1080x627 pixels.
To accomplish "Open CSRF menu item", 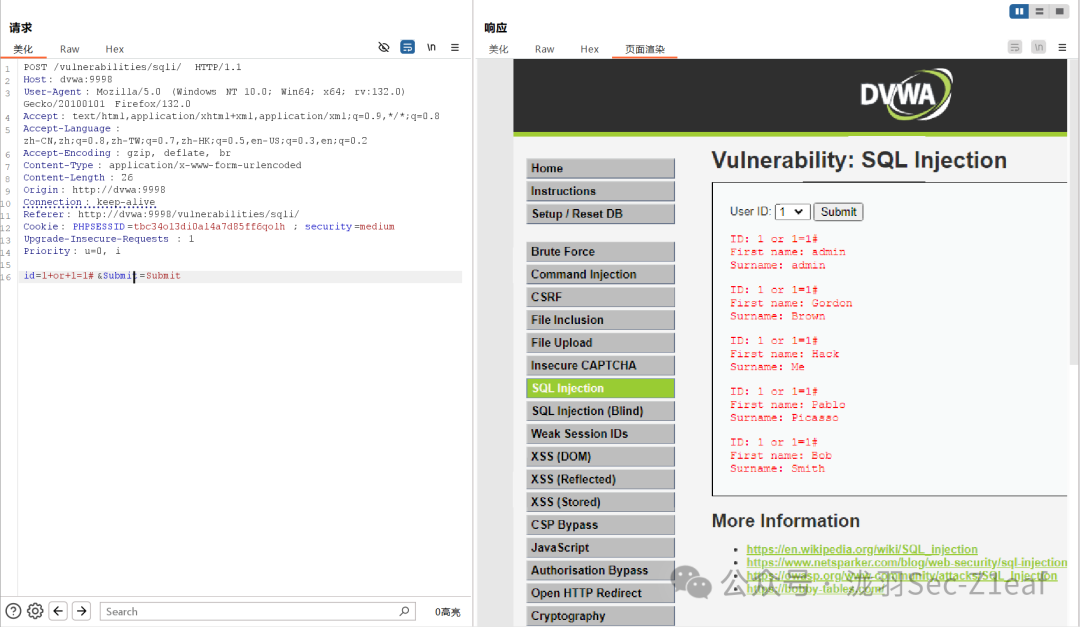I will (x=600, y=297).
